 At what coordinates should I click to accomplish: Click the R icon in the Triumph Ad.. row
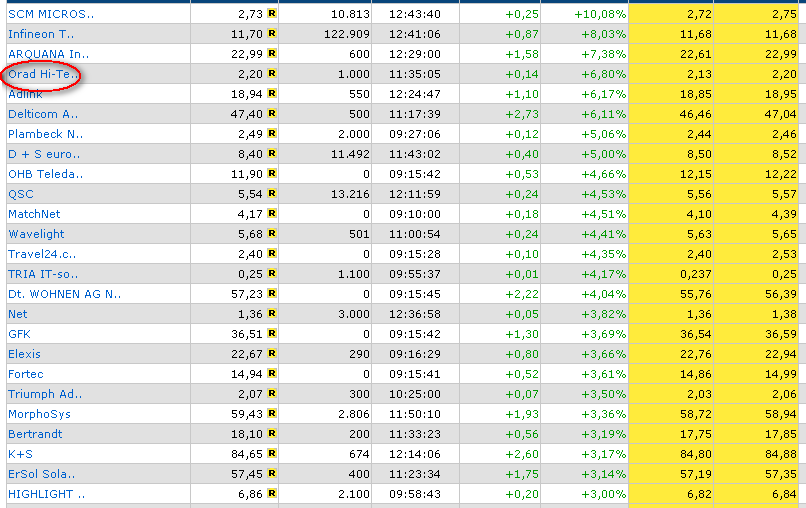tap(272, 394)
